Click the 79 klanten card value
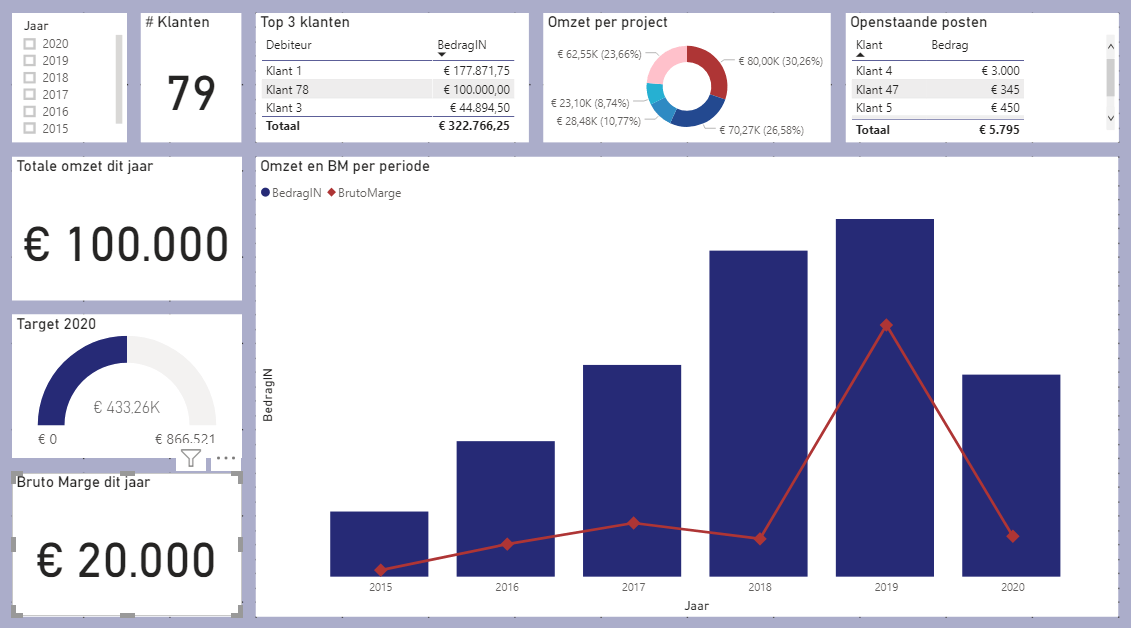 191,94
